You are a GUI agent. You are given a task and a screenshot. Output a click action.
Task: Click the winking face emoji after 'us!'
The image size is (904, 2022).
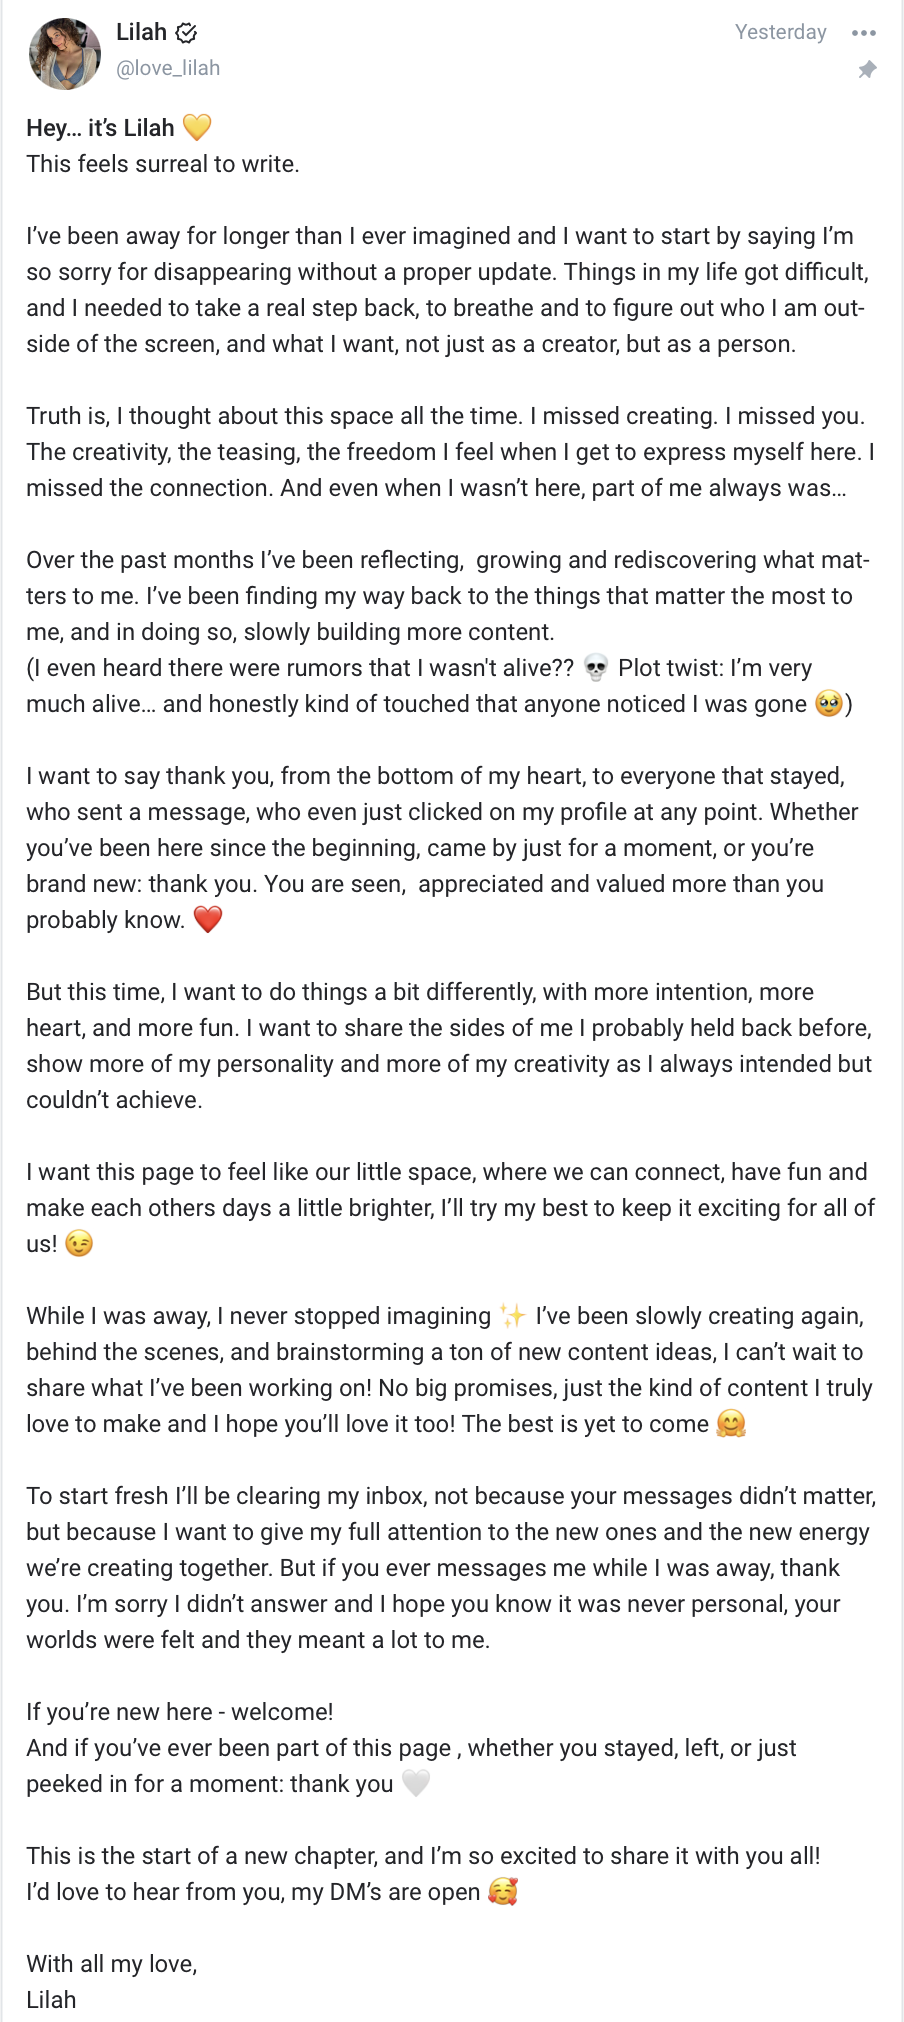79,1243
